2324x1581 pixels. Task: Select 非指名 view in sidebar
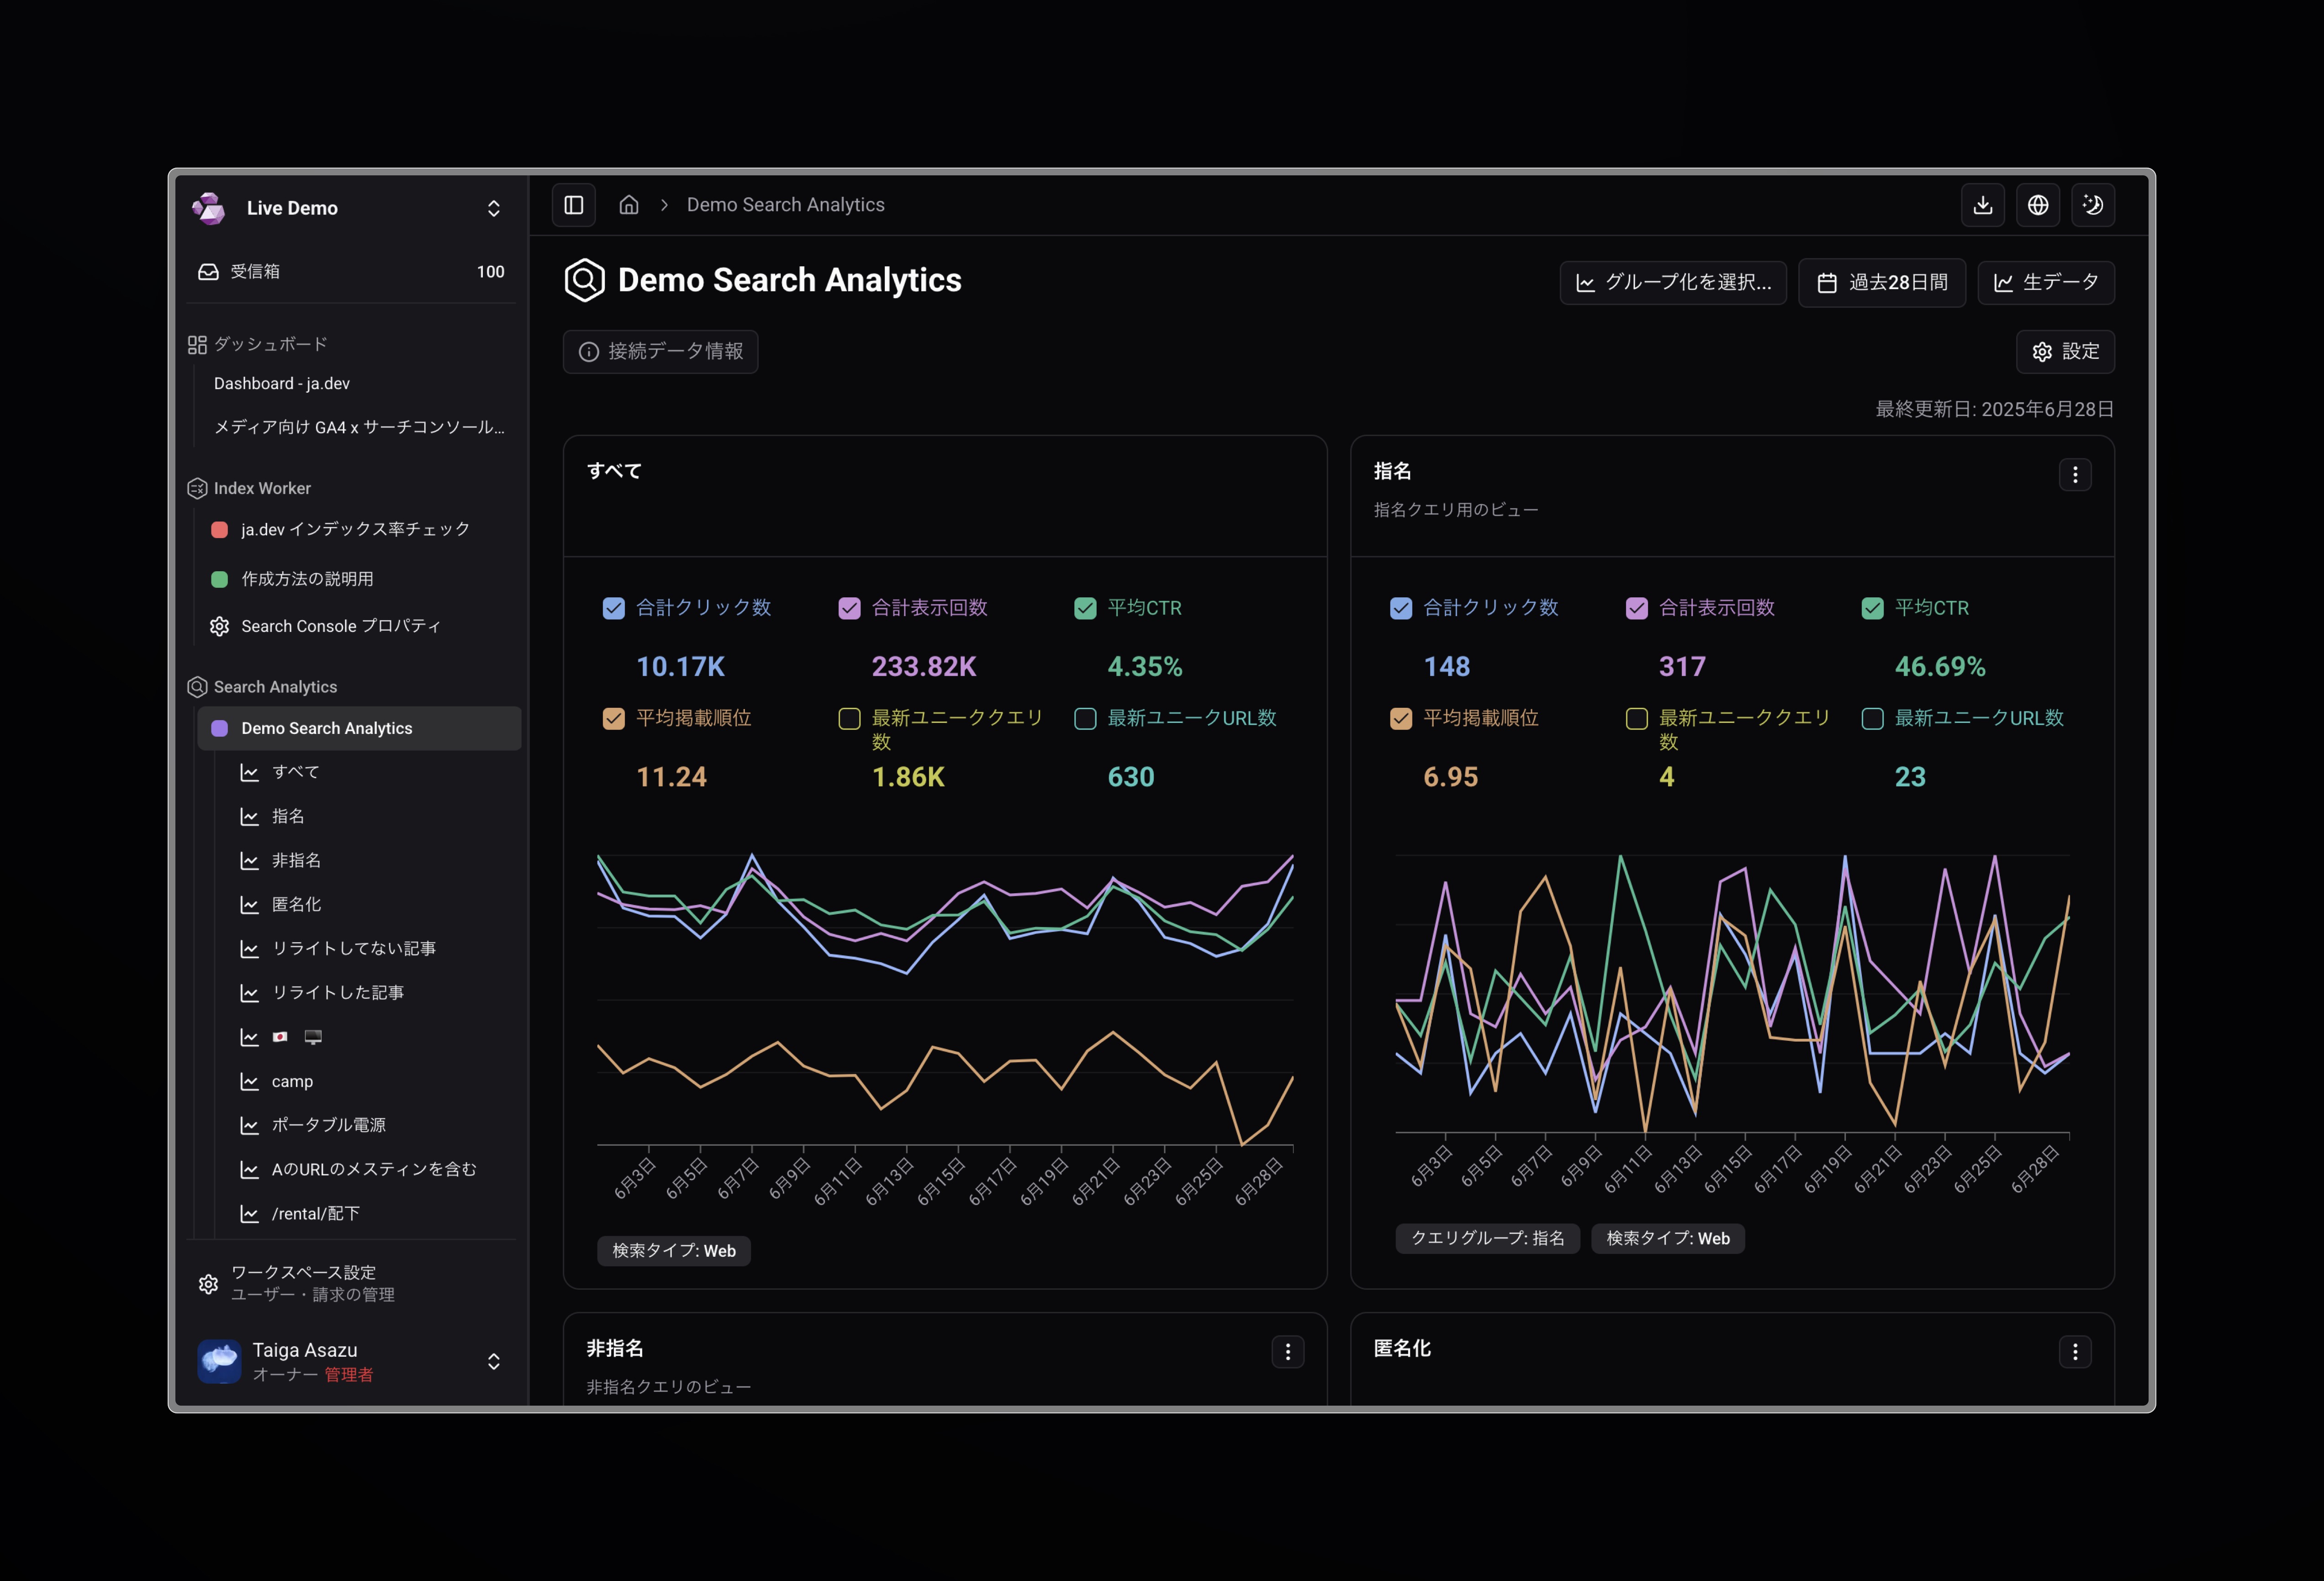(x=296, y=860)
